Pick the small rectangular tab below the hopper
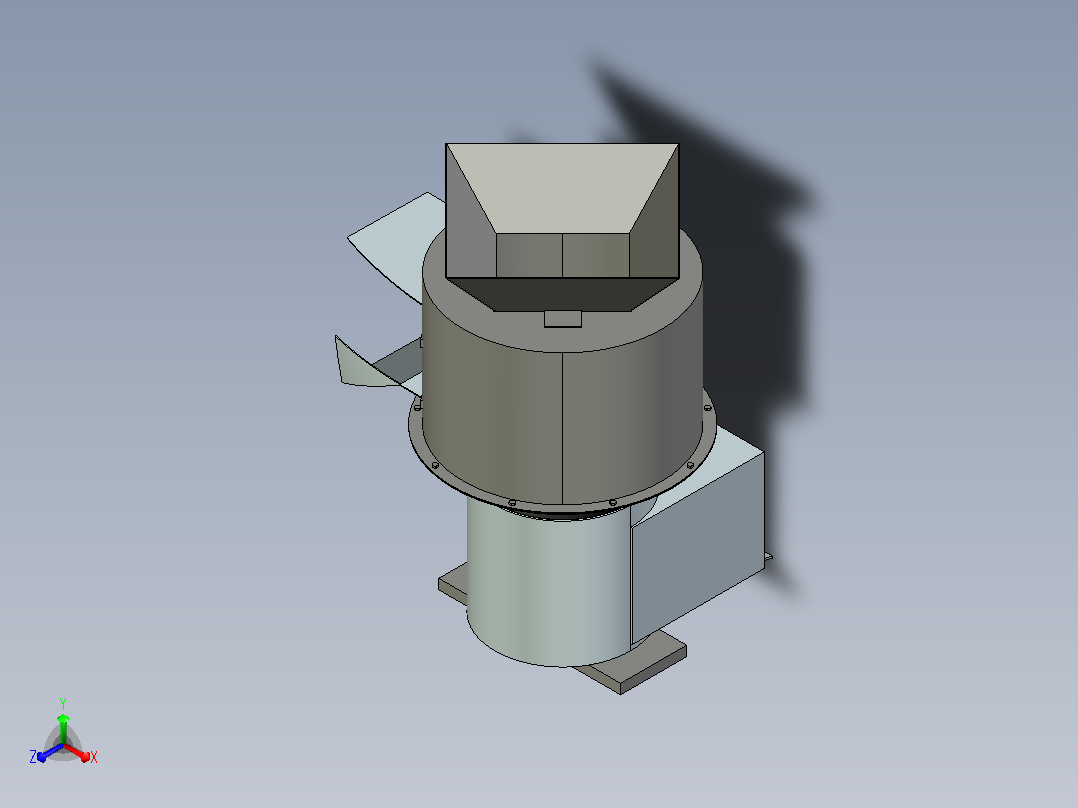Screen dimensions: 1078x808 click(562, 318)
